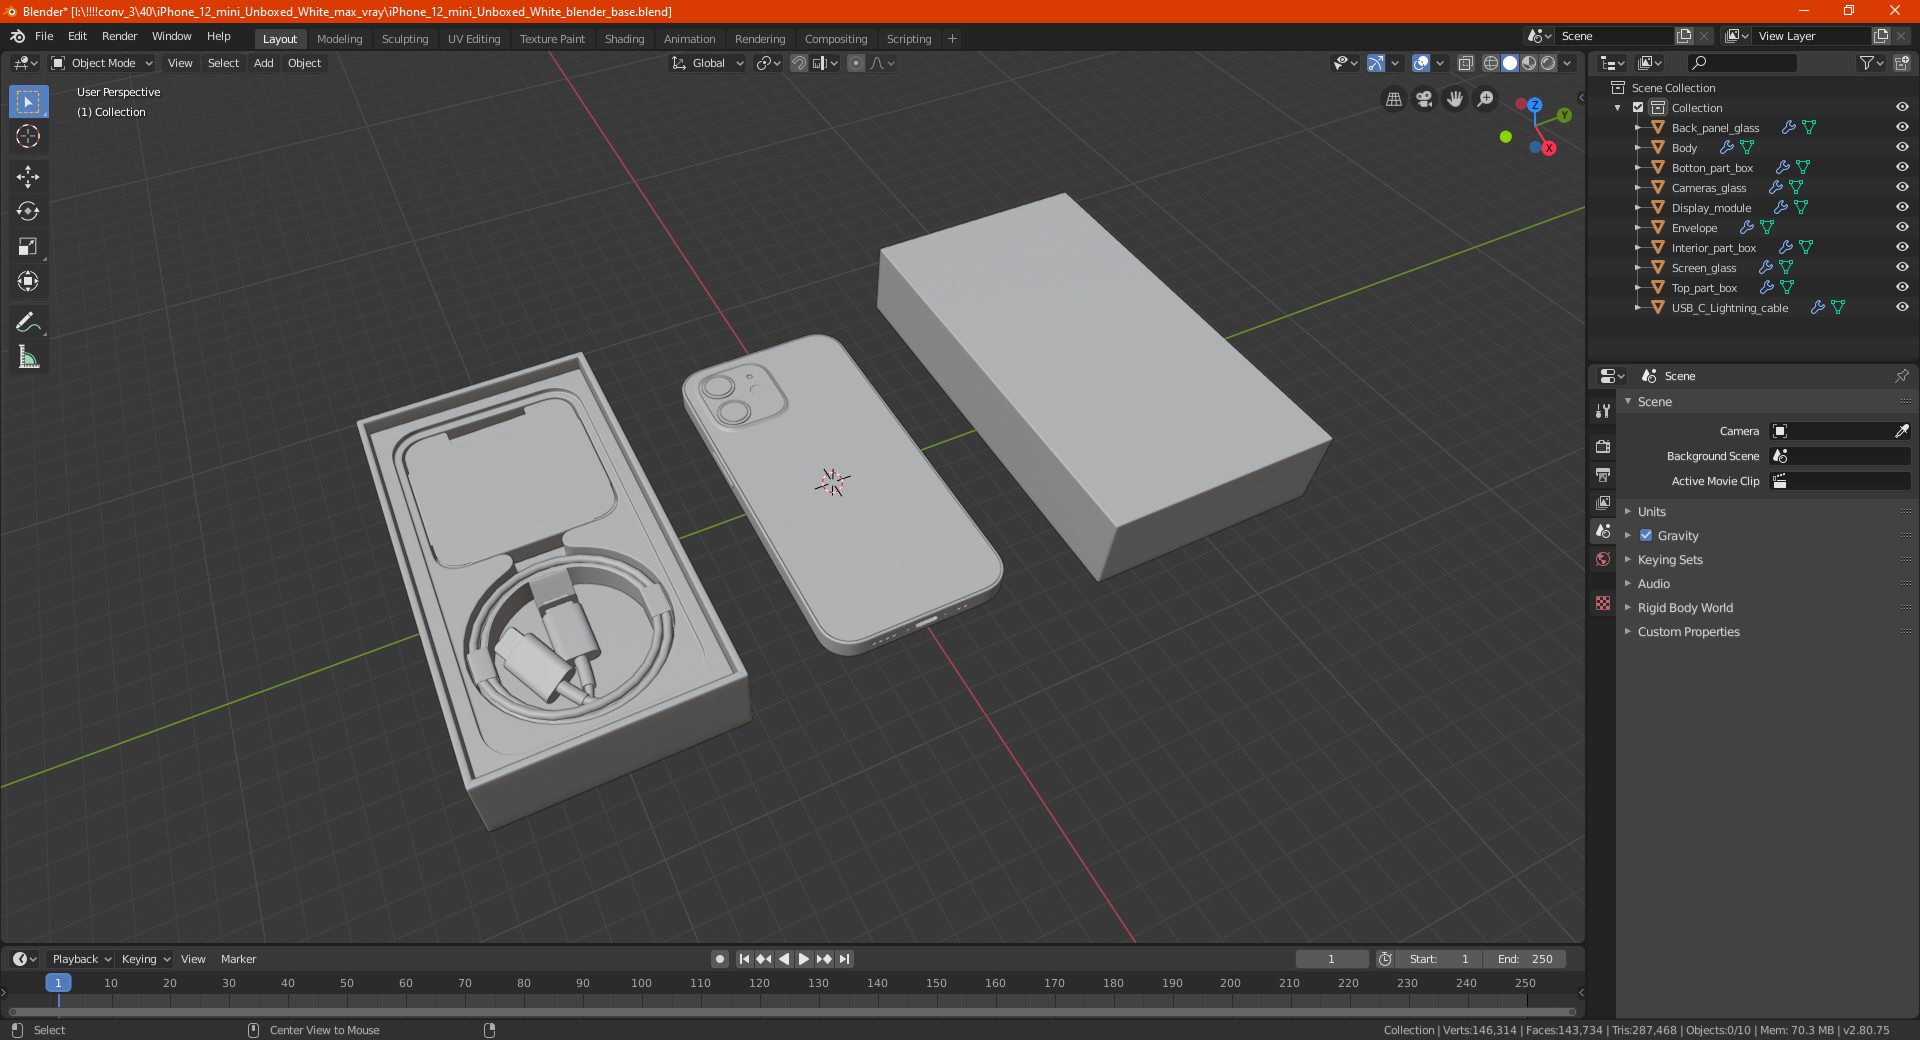The image size is (1920, 1040).
Task: Toggle auto keying record button
Action: [x=719, y=959]
